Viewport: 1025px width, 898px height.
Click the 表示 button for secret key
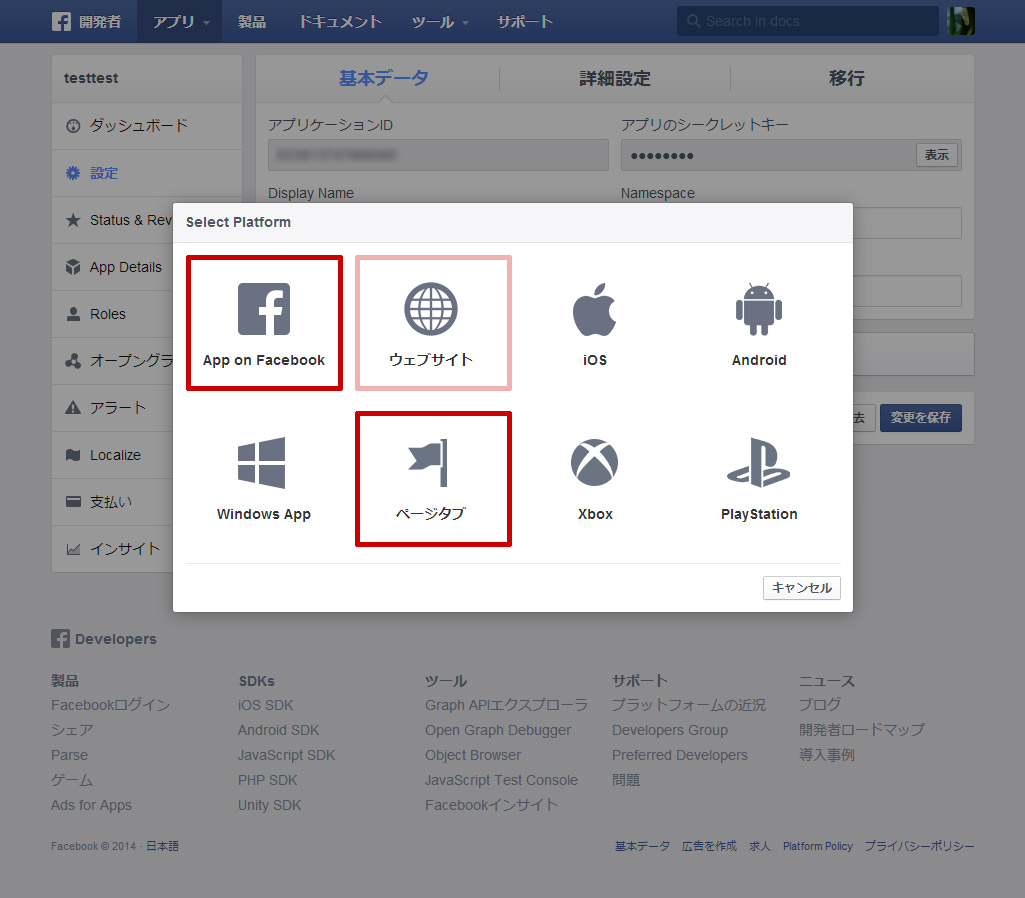click(x=937, y=155)
